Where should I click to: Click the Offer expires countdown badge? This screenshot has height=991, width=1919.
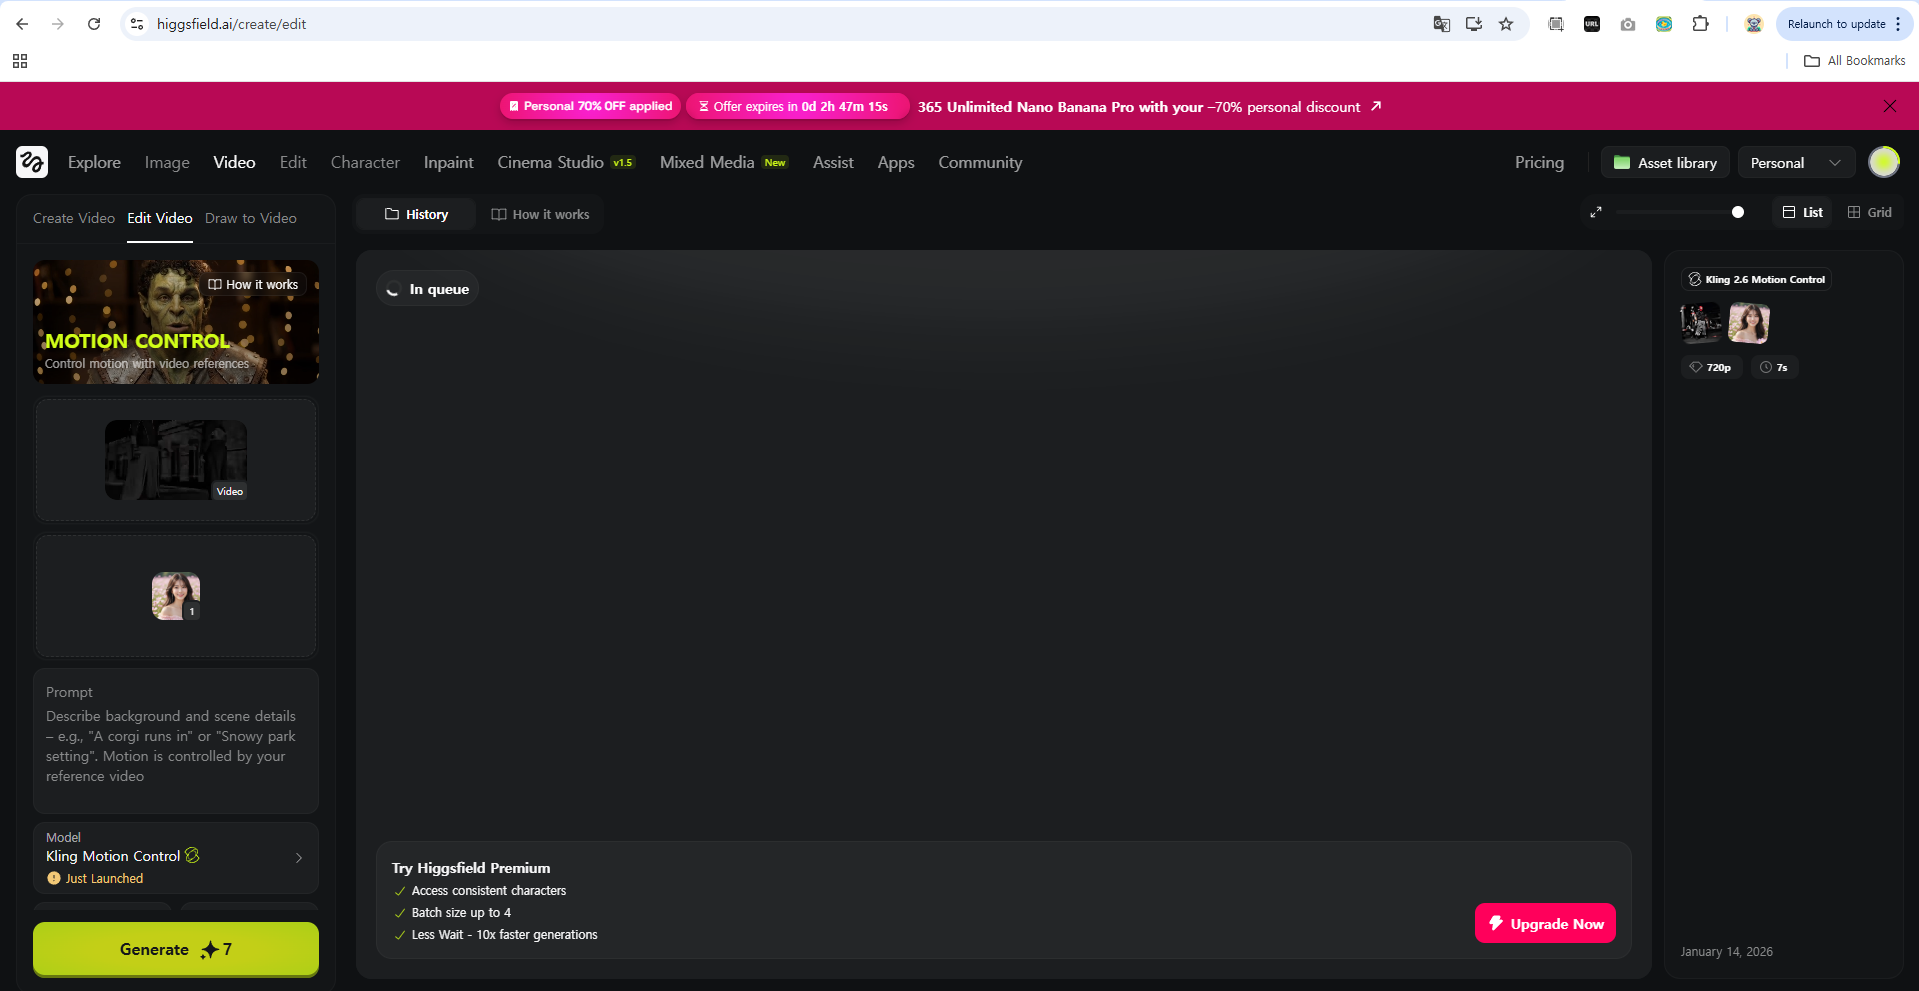pos(796,106)
